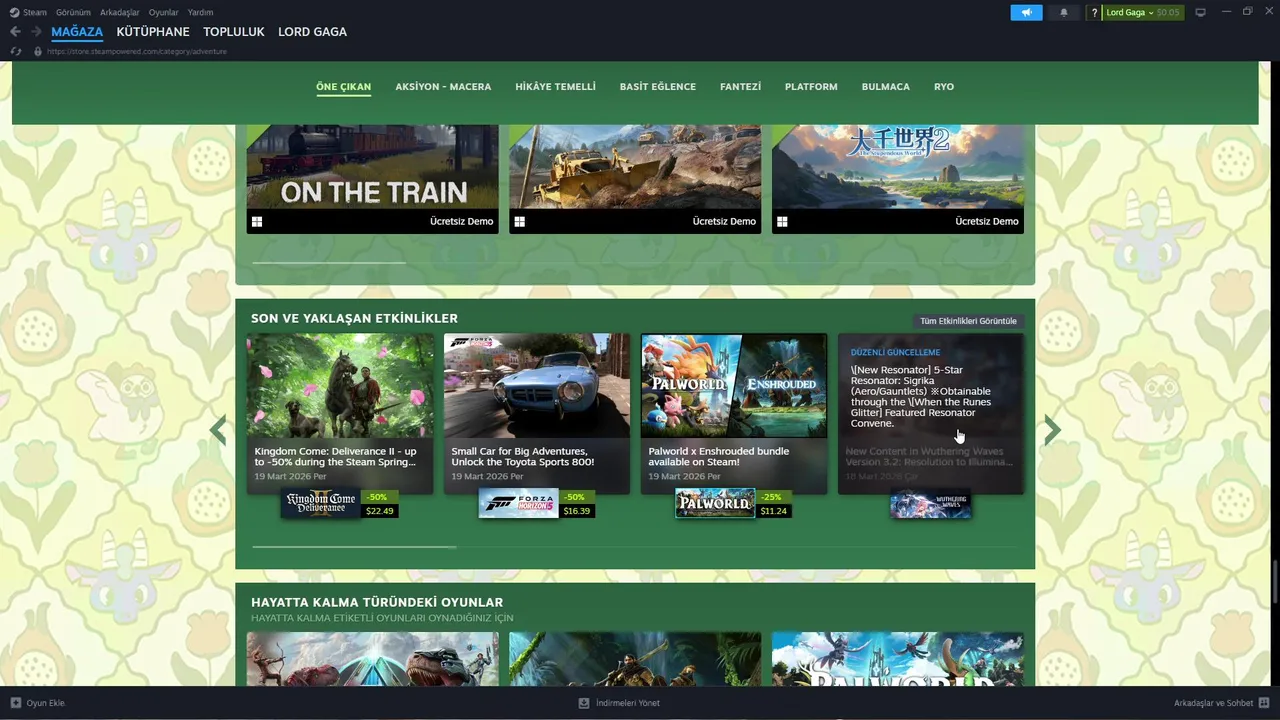
Task: Open the Palworld survival game thumbnail
Action: [x=898, y=659]
